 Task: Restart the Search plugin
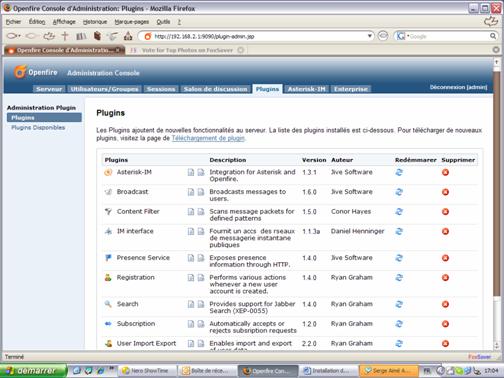pyautogui.click(x=399, y=304)
